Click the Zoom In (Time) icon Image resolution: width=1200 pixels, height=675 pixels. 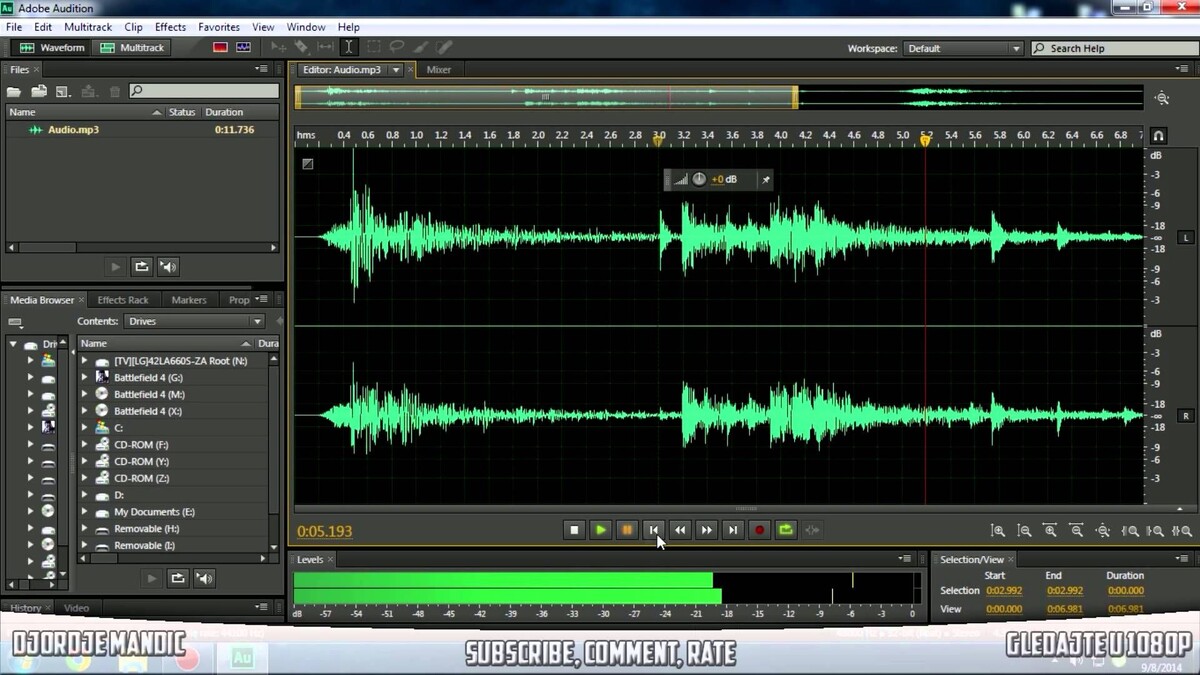coord(1050,531)
